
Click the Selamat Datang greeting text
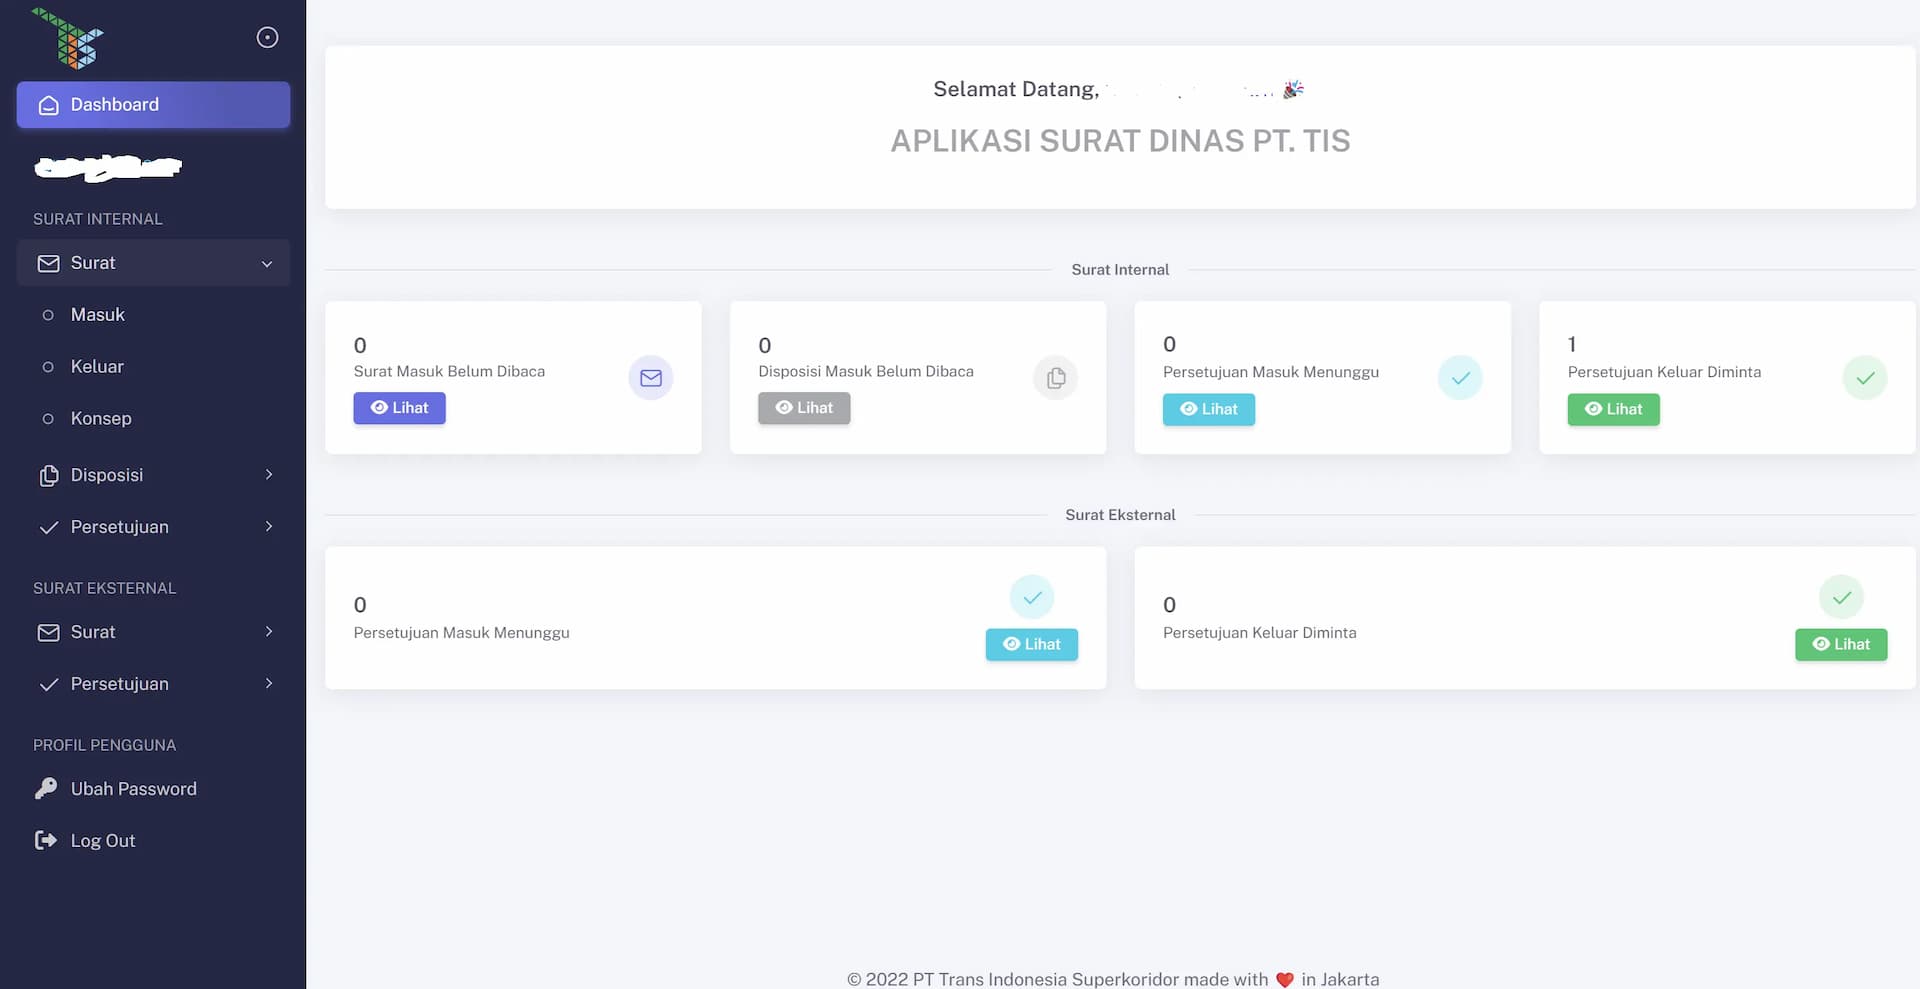[x=1016, y=89]
